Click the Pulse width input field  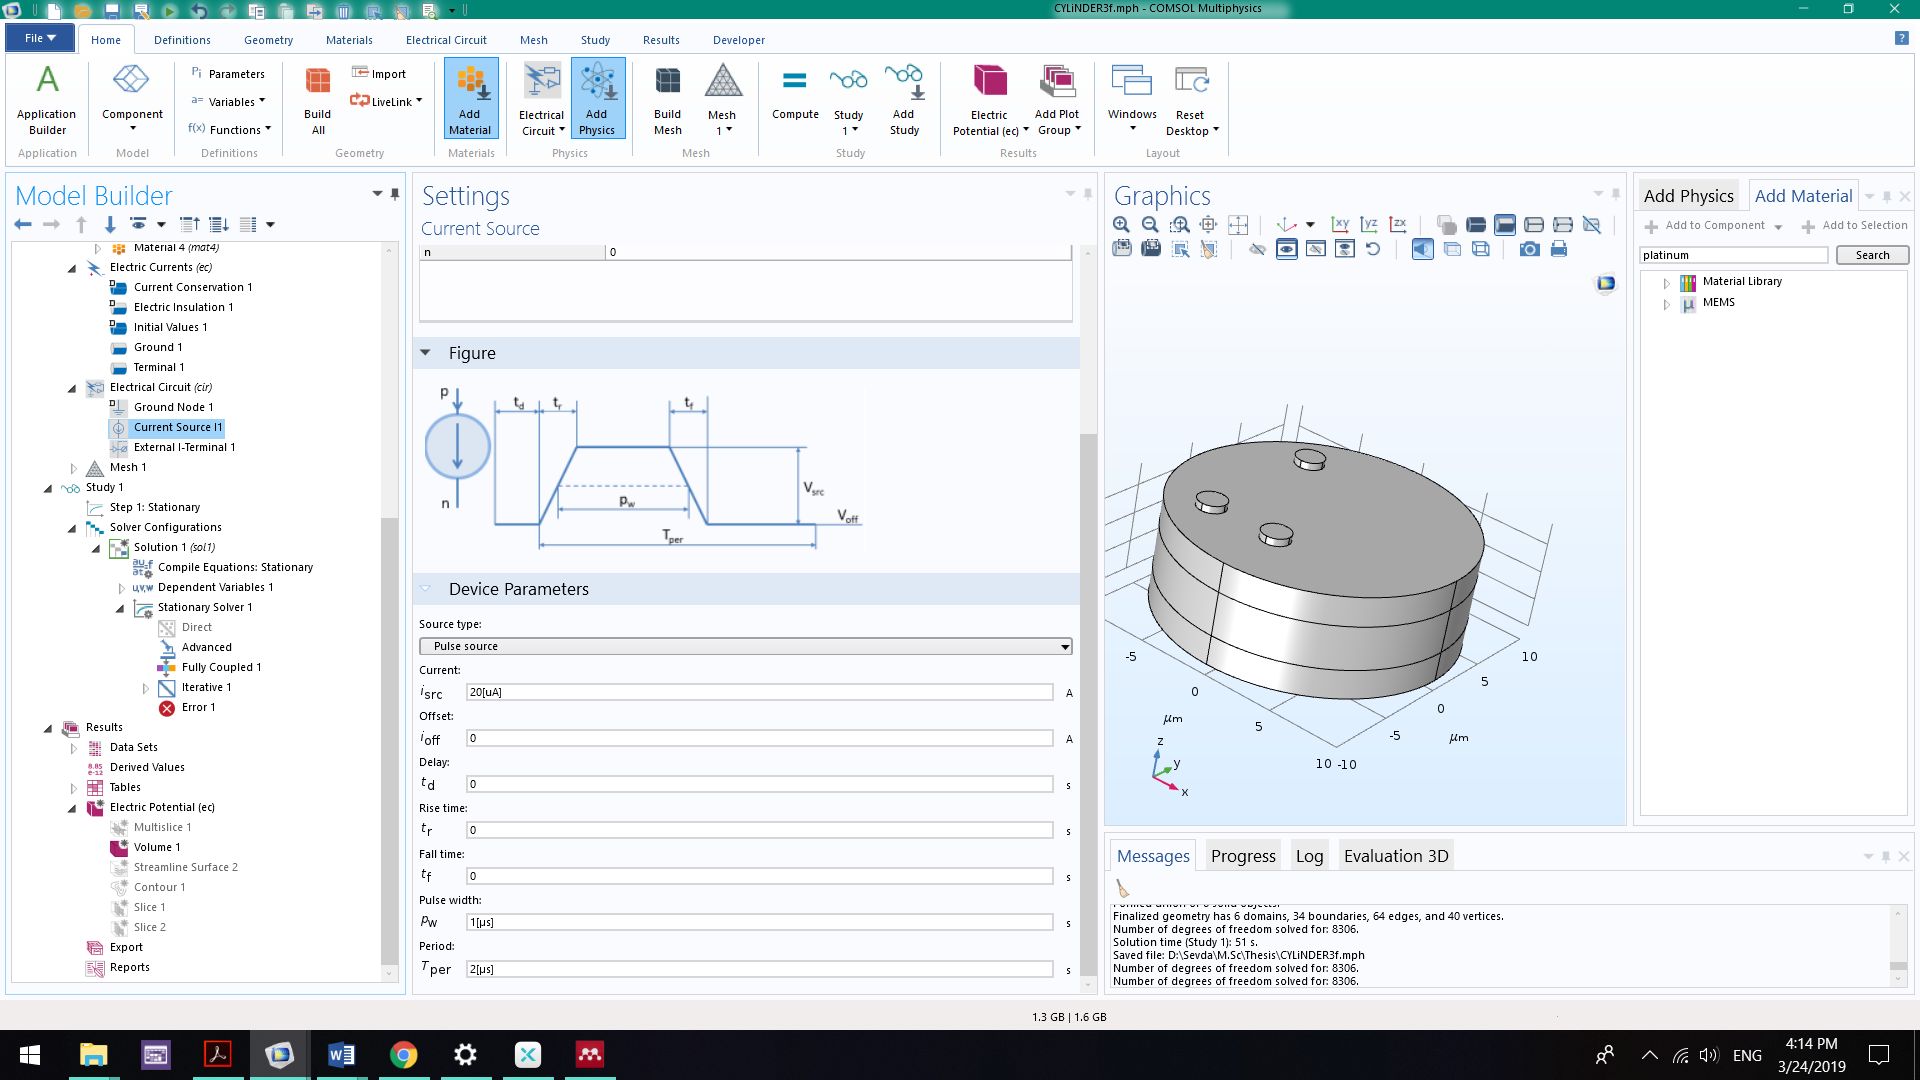759,922
